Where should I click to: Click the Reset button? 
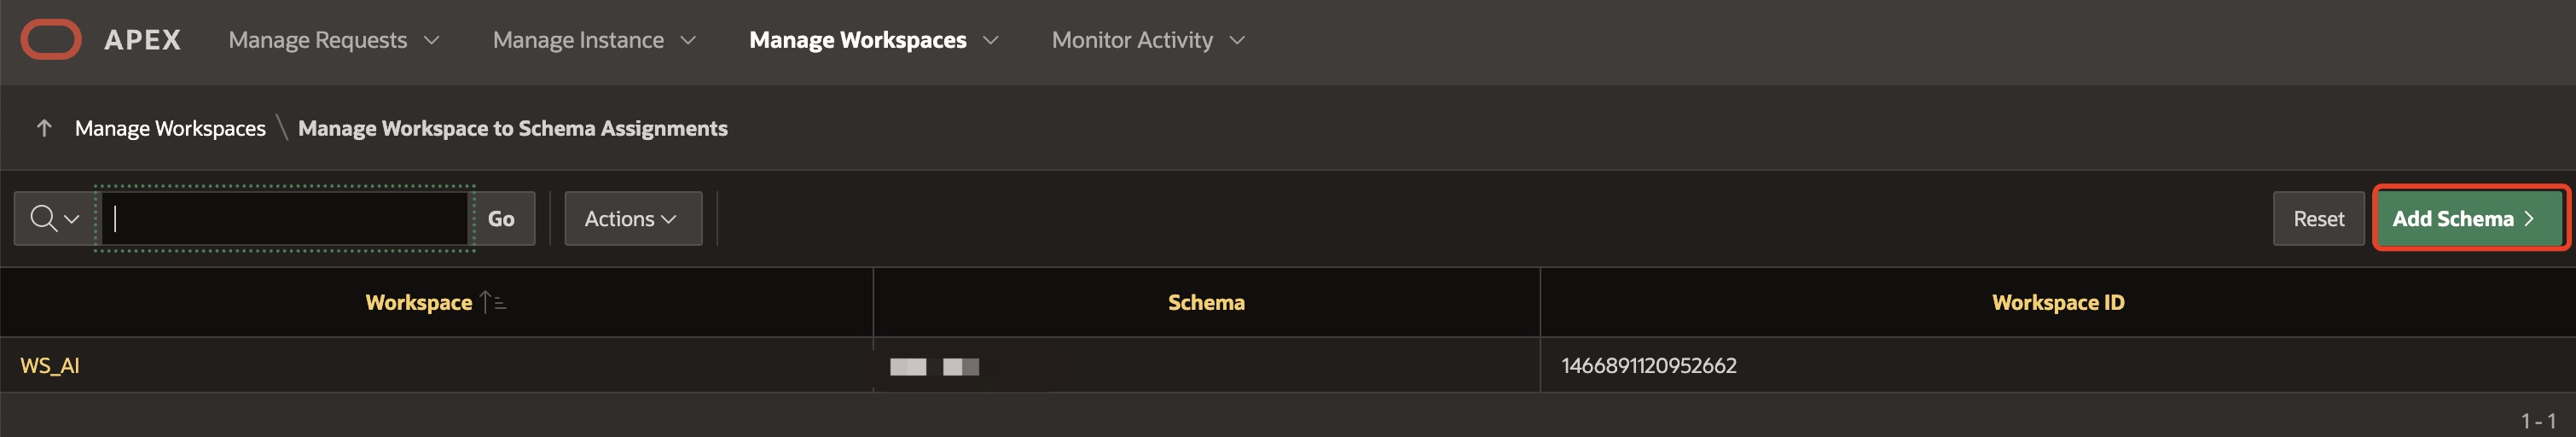pos(2318,218)
